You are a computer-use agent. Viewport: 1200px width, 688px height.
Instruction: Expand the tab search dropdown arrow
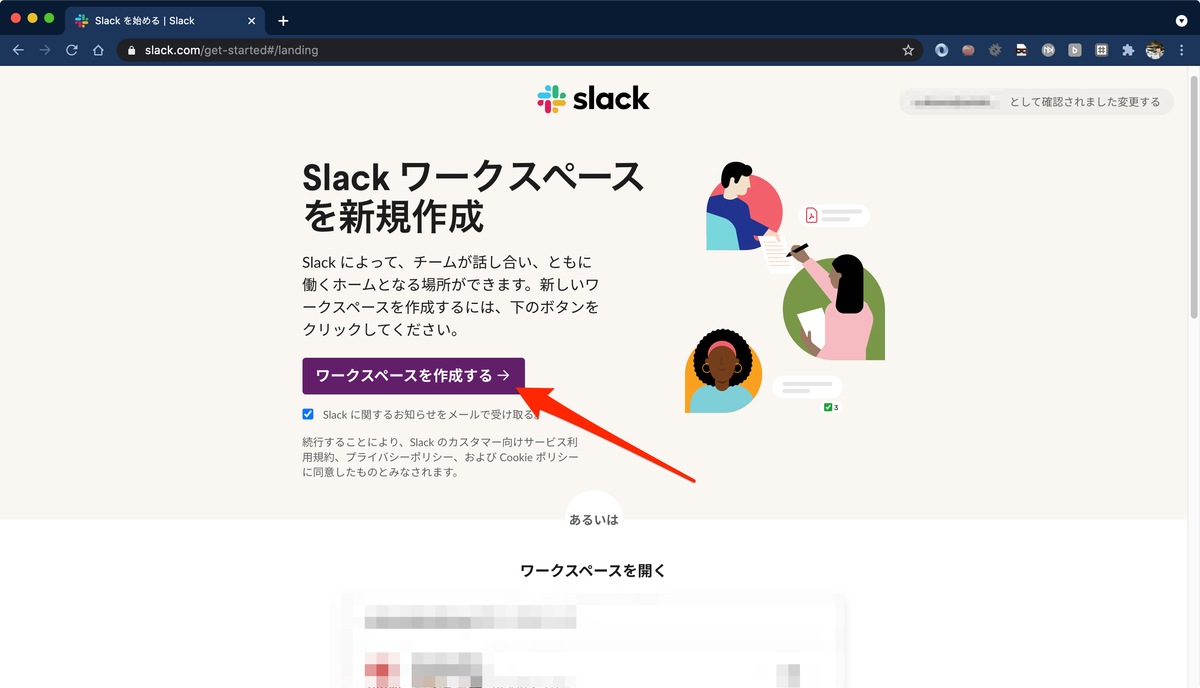tap(1181, 20)
